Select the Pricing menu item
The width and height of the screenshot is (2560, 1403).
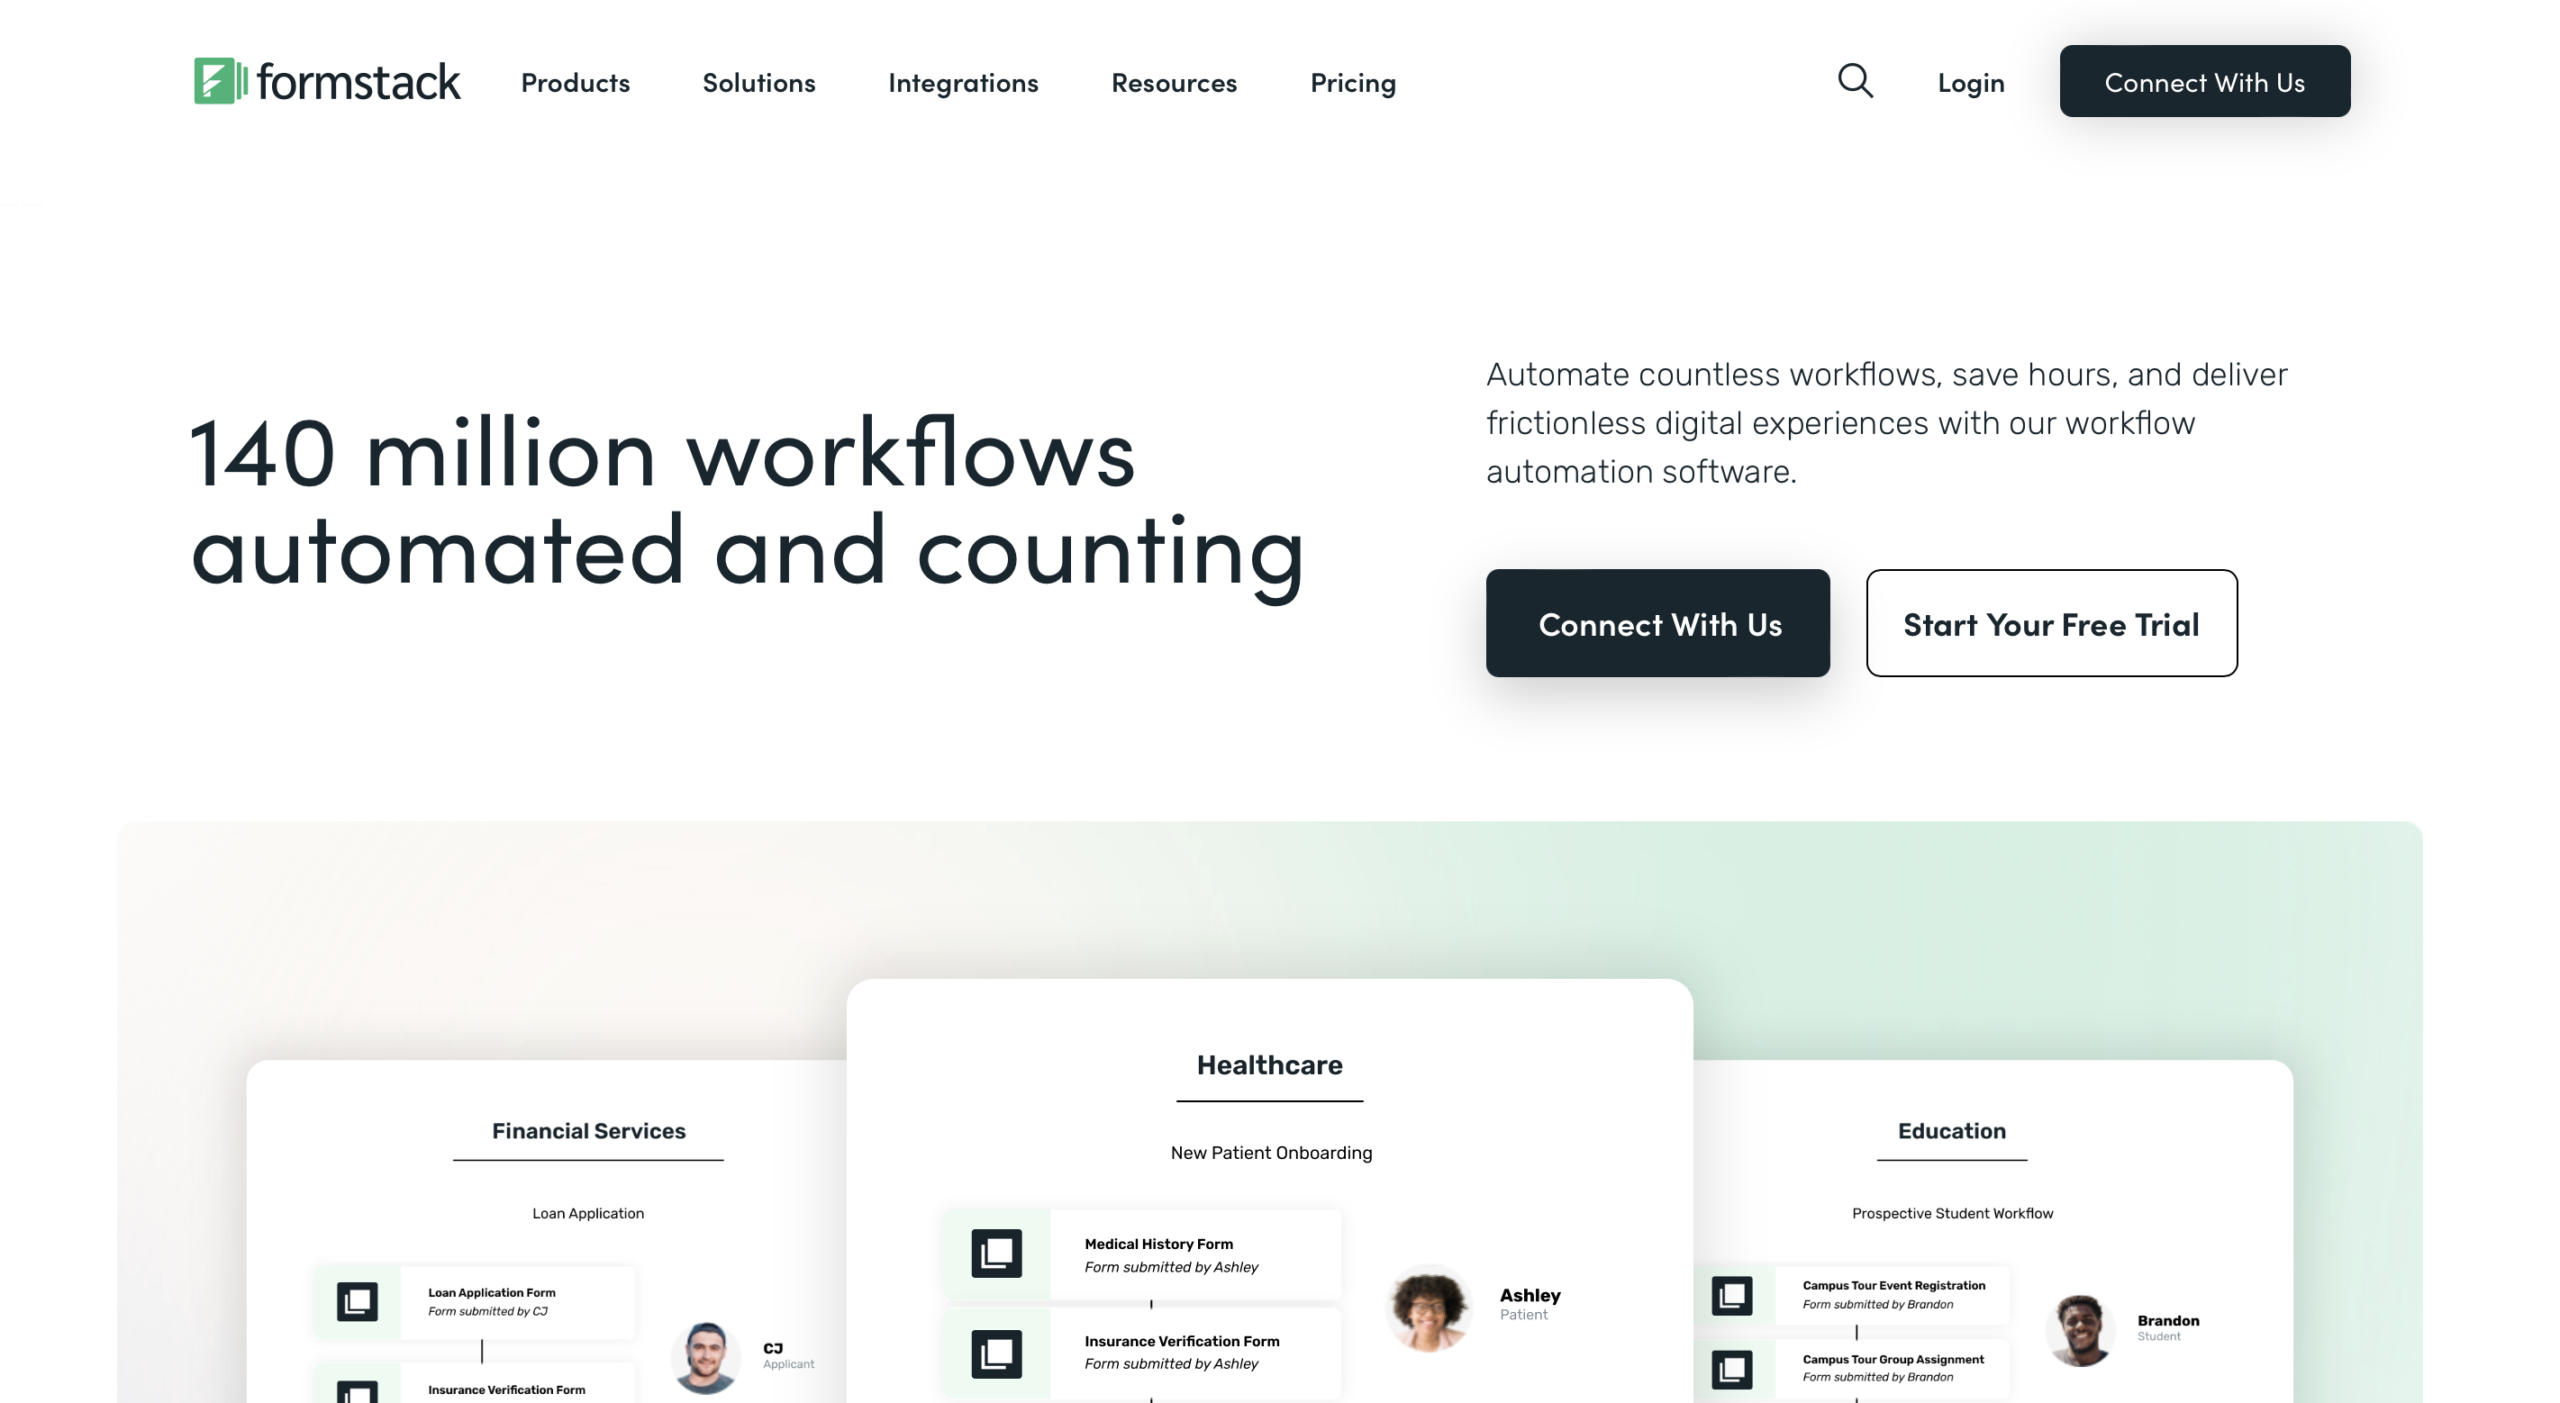tap(1353, 81)
